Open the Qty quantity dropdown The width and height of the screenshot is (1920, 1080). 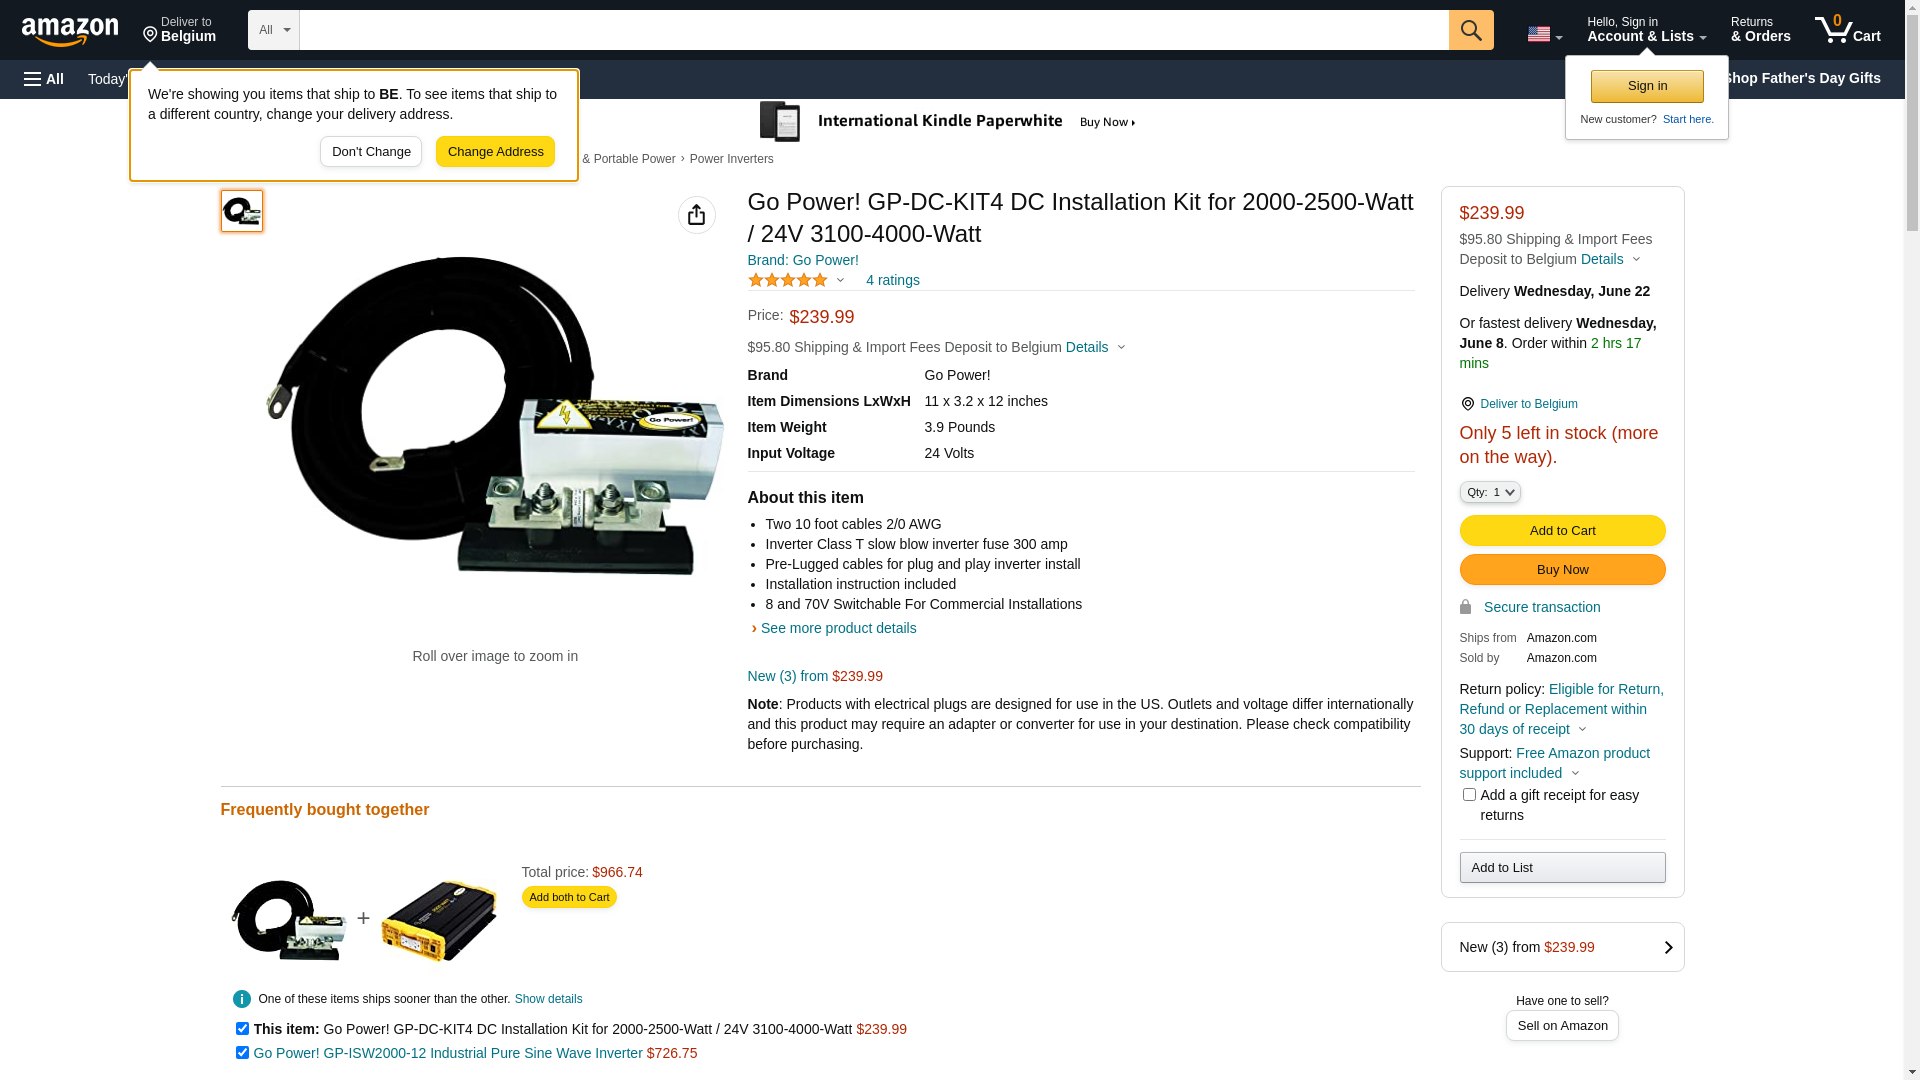pos(1490,492)
